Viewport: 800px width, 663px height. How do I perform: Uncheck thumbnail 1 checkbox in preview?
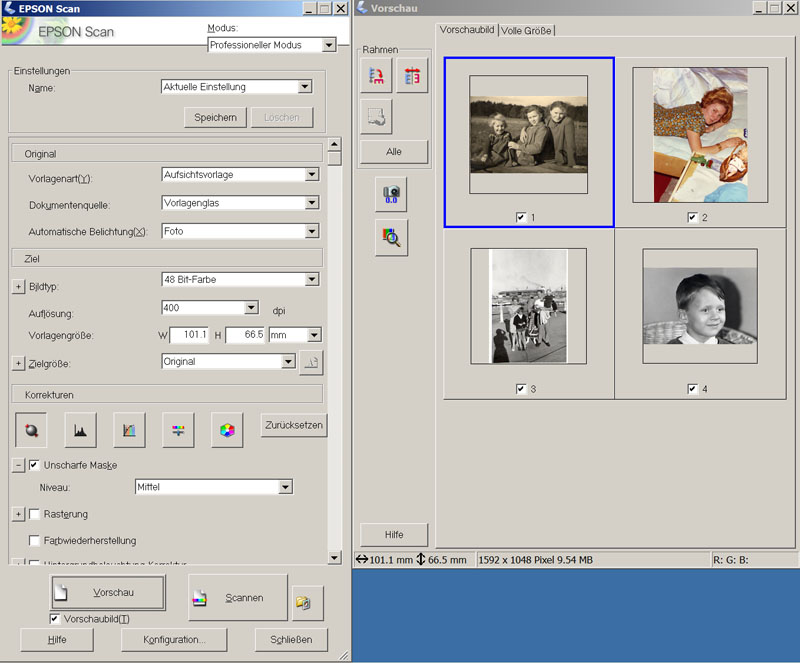pos(520,217)
